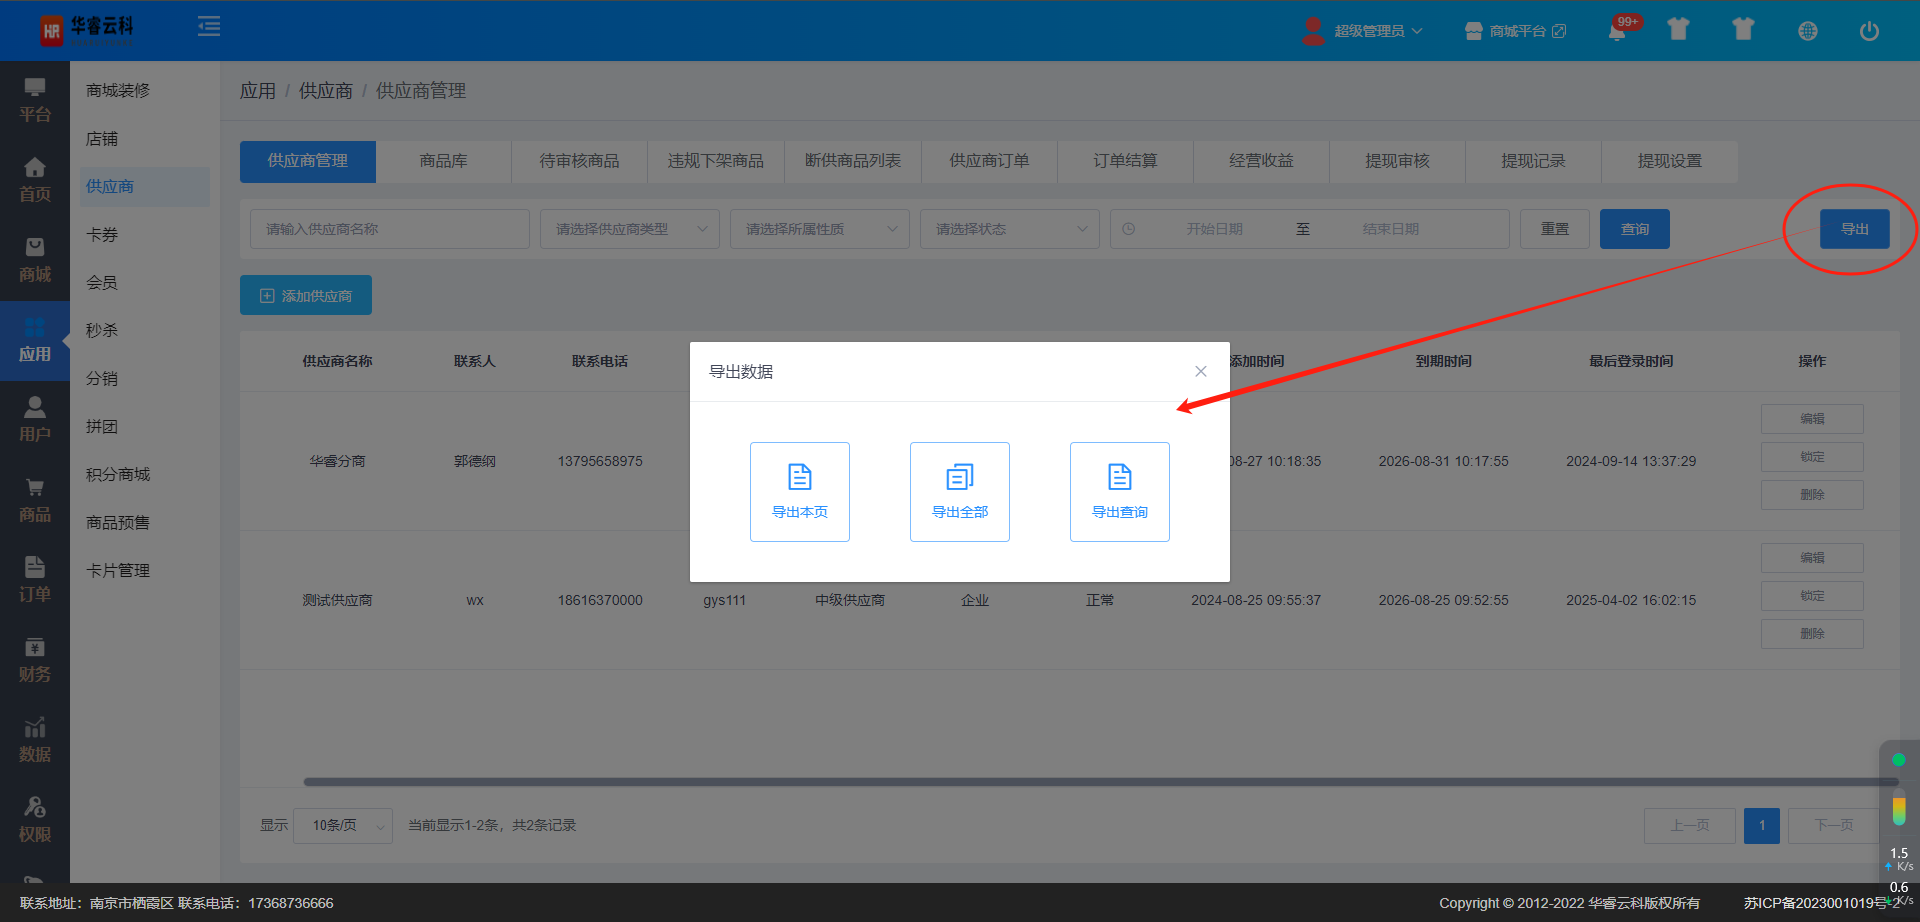1920x922 pixels.
Task: Open the 10条/页 page size dropdown
Action: (343, 825)
